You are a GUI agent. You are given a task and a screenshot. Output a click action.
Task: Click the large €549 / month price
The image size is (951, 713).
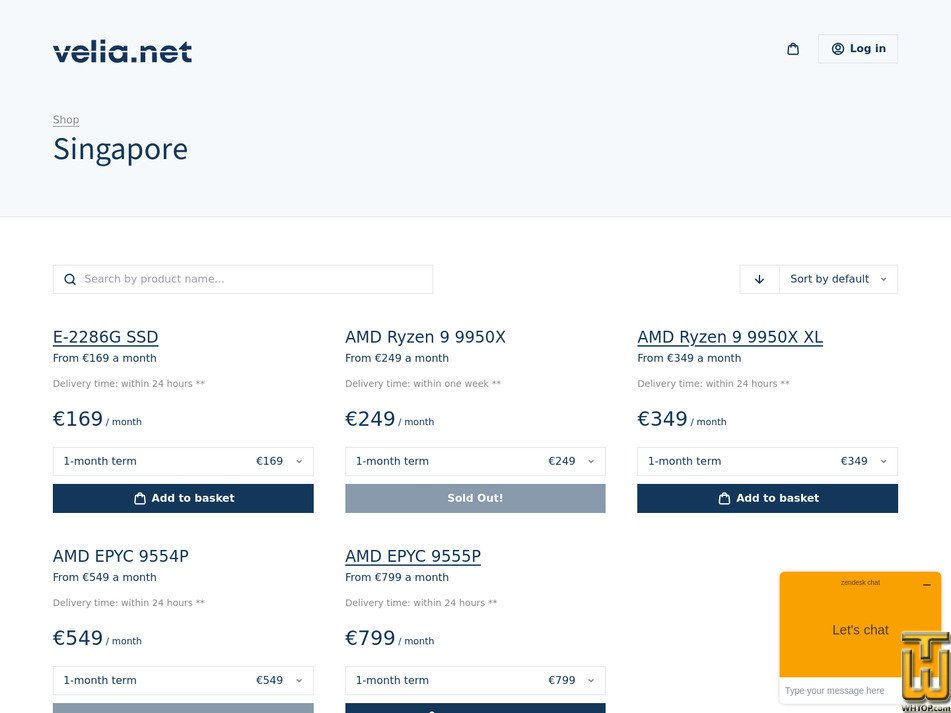pos(97,638)
